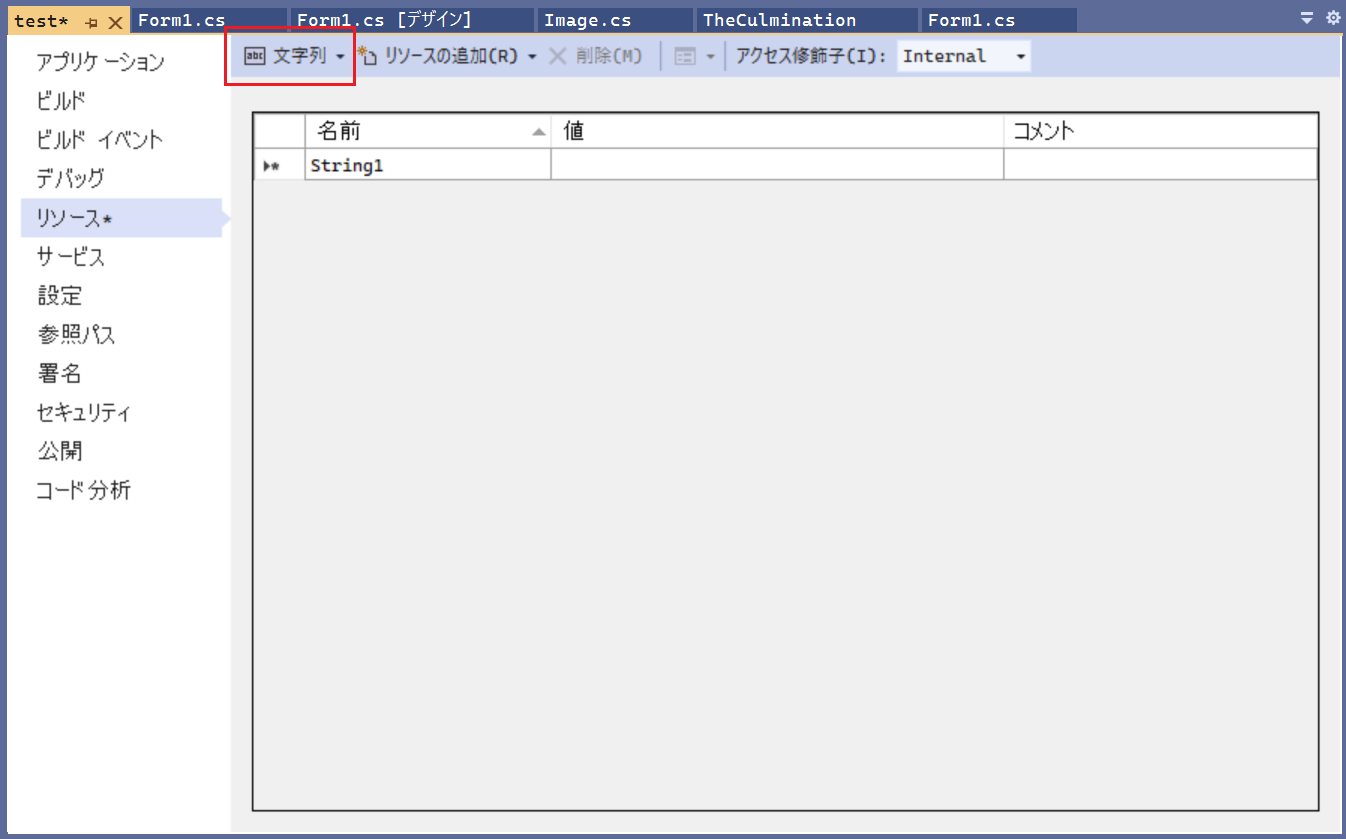Open the ビルド イベント page
Image resolution: width=1346 pixels, height=839 pixels.
(100, 140)
